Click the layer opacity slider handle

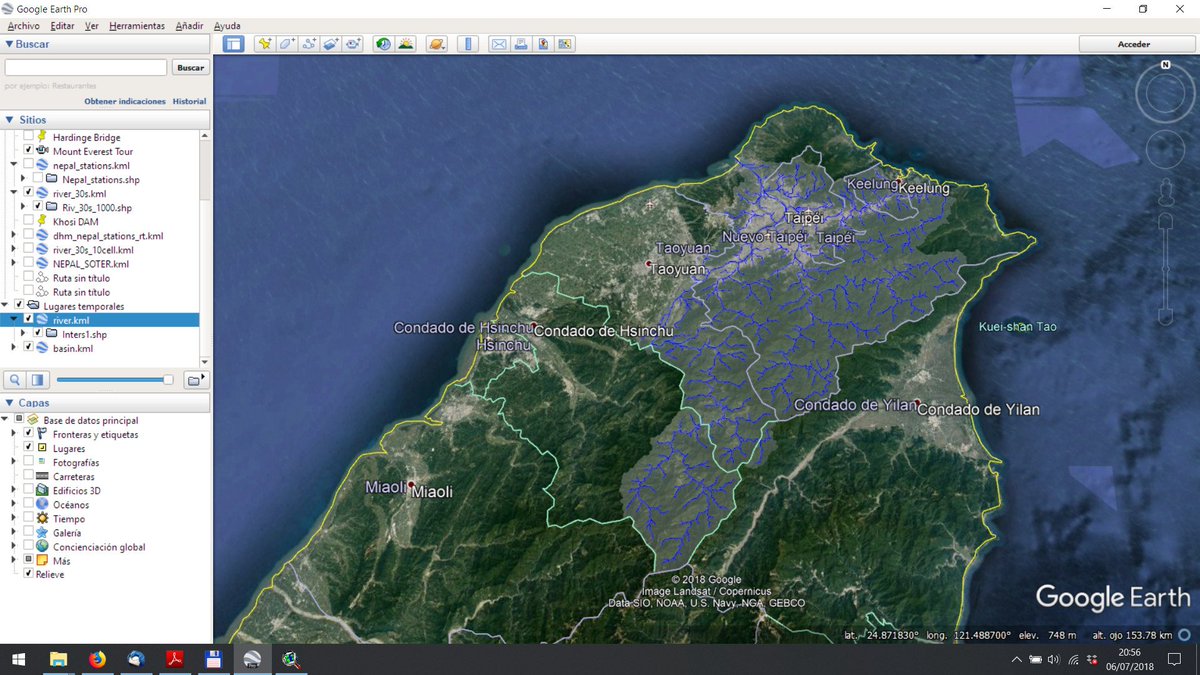(x=168, y=380)
